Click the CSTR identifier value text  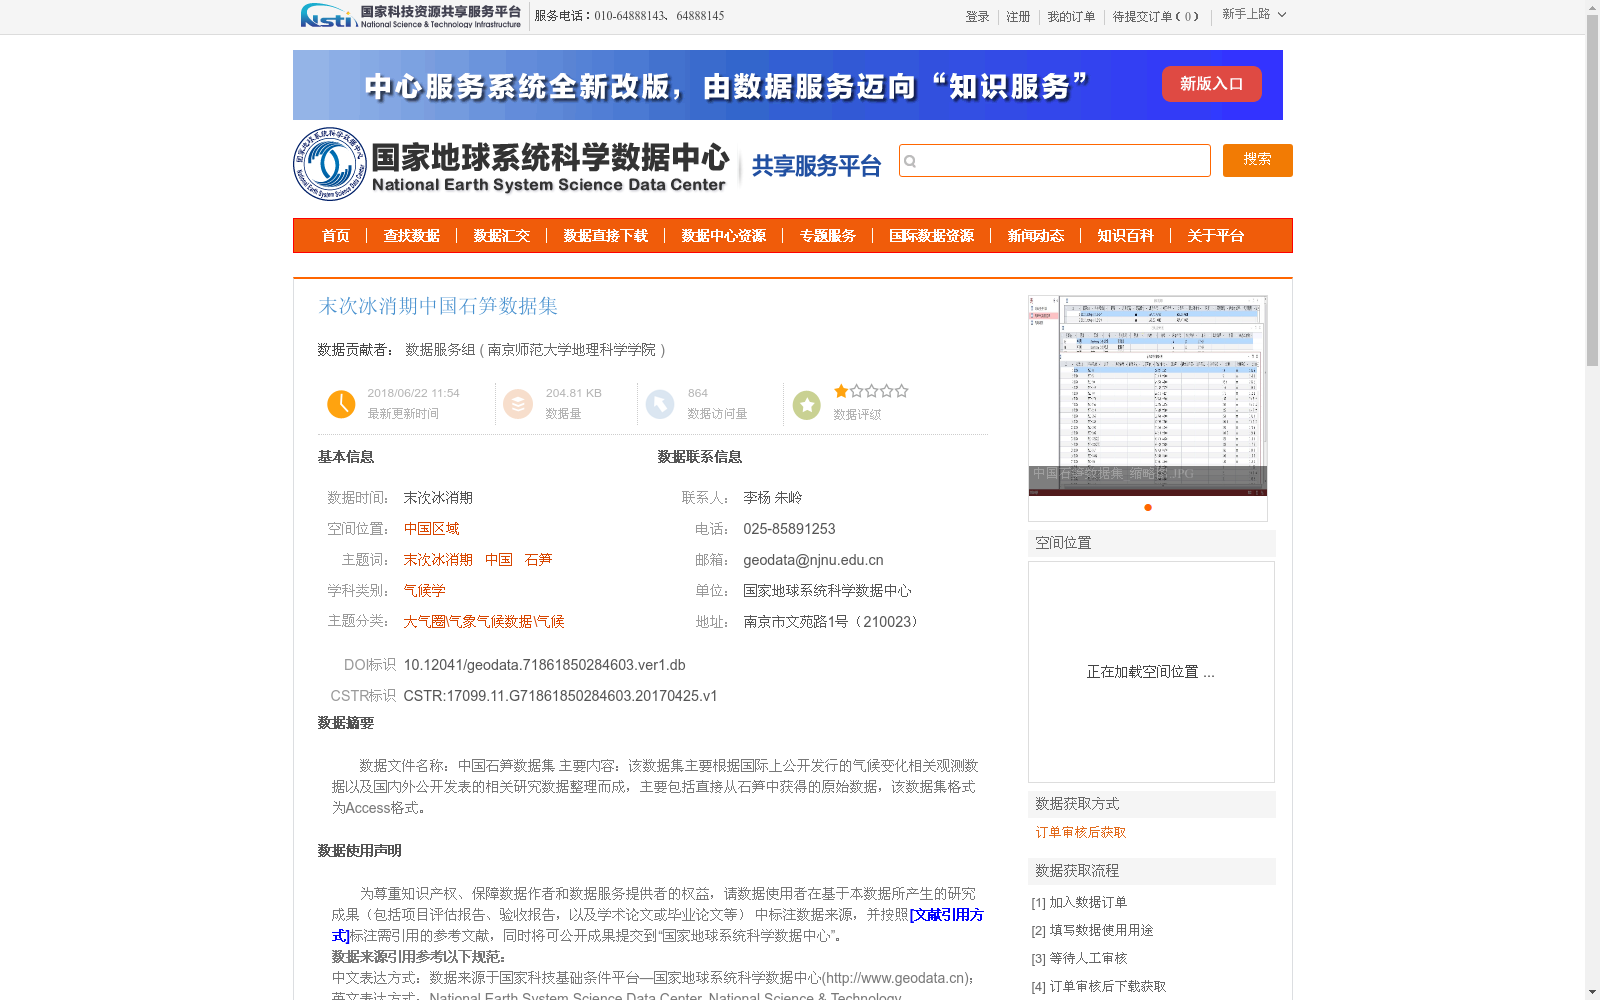561,696
